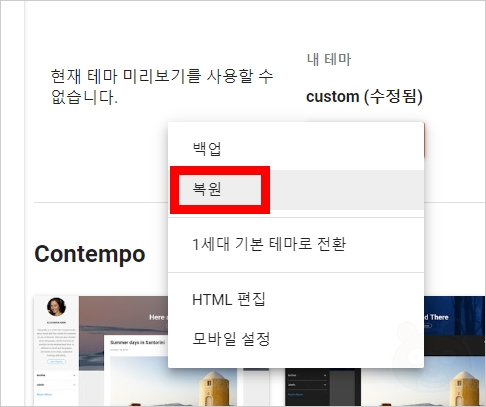Click the custom (수정됨) theme title
This screenshot has height=407, width=486.
pyautogui.click(x=364, y=97)
